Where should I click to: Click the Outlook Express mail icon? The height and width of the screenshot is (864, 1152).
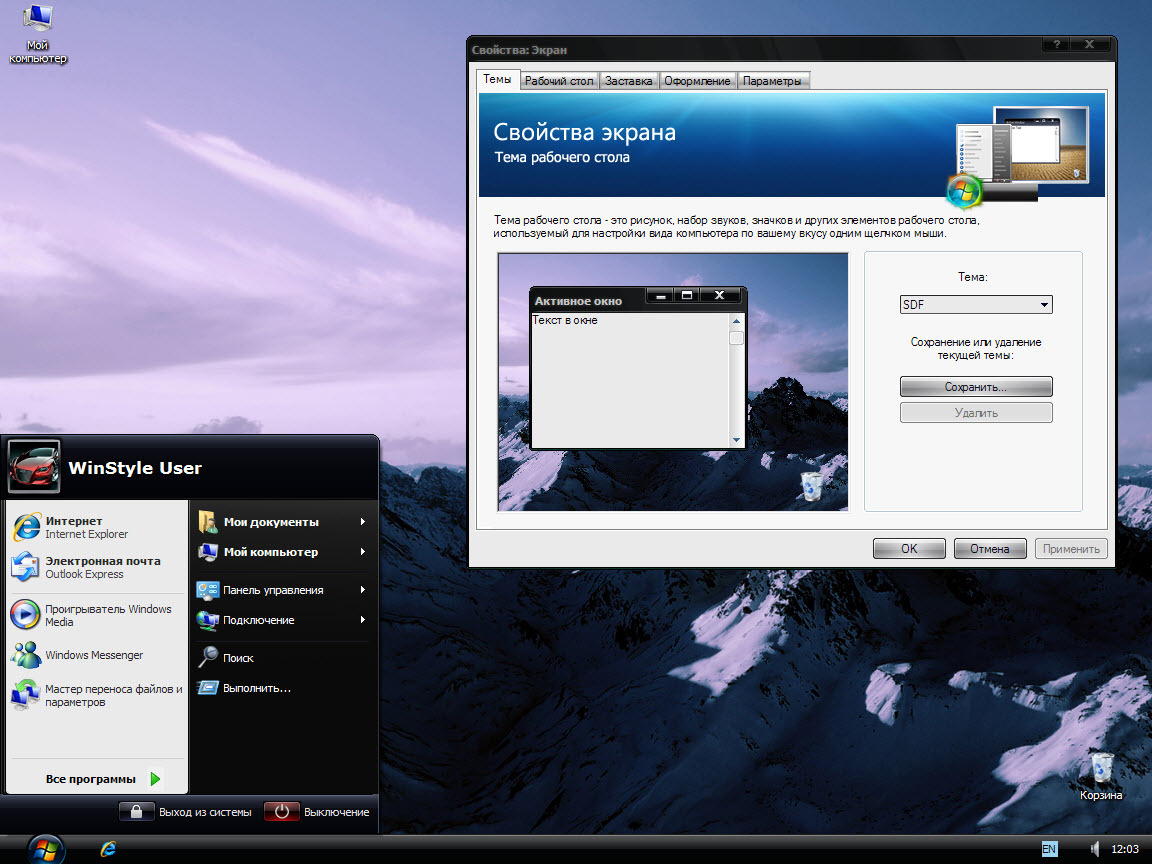click(x=26, y=567)
